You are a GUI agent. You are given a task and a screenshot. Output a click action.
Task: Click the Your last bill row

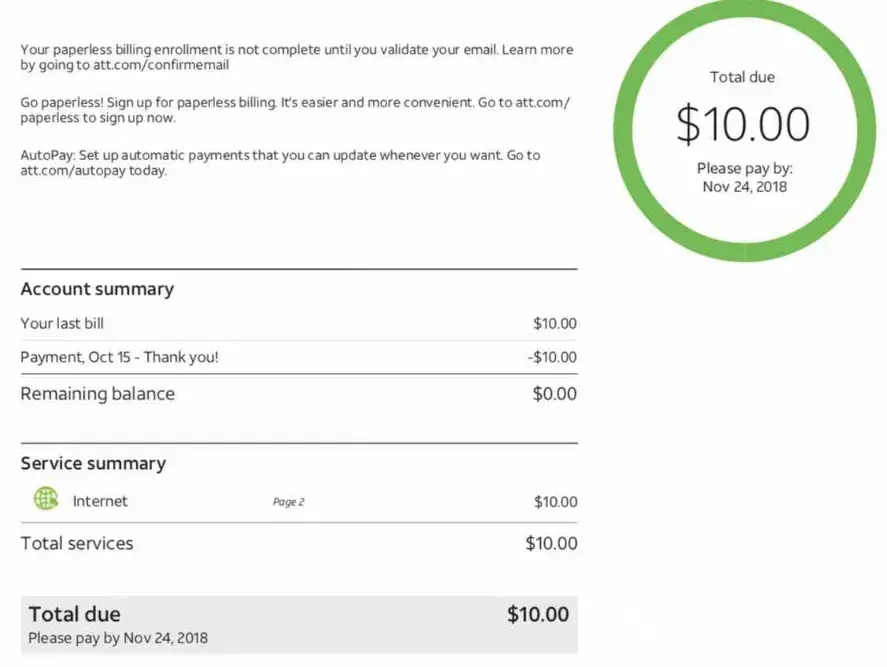point(62,323)
